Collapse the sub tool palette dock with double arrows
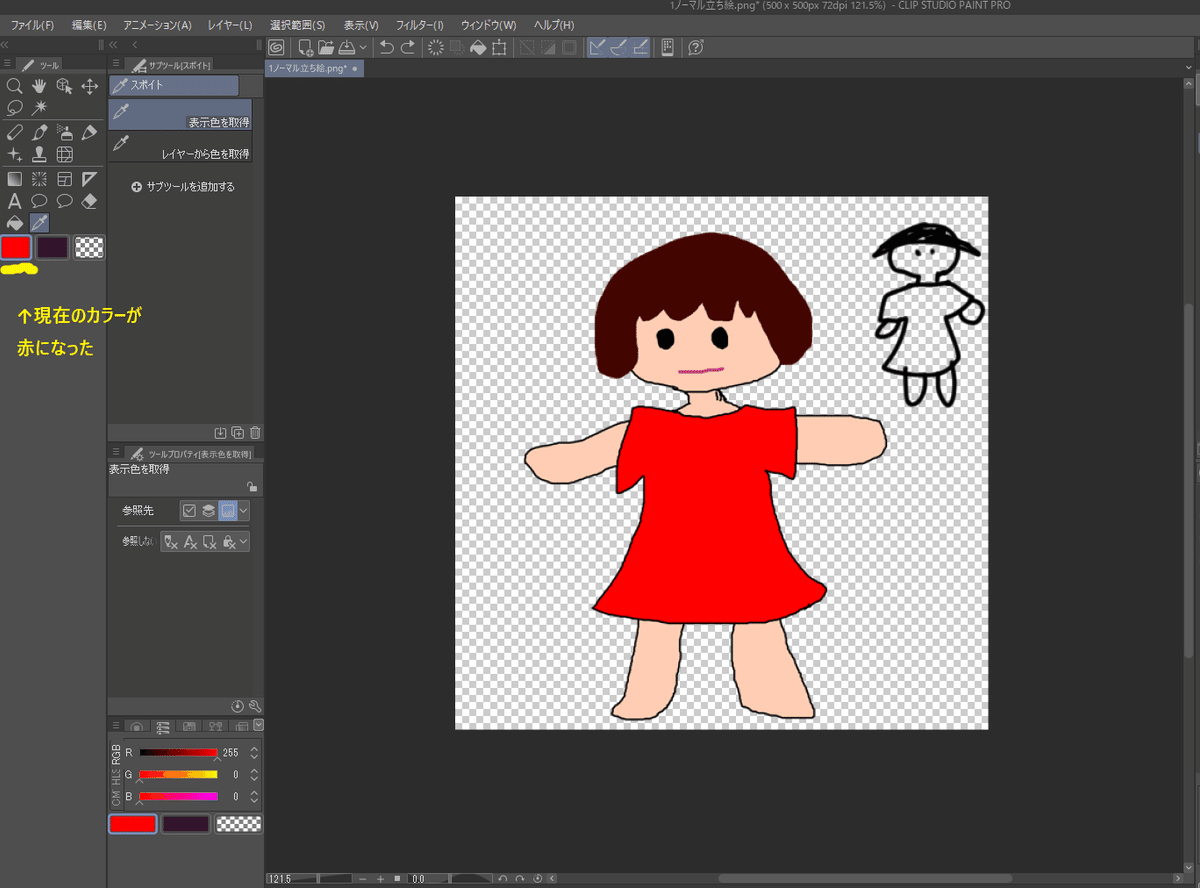Image resolution: width=1200 pixels, height=888 pixels. coord(113,46)
